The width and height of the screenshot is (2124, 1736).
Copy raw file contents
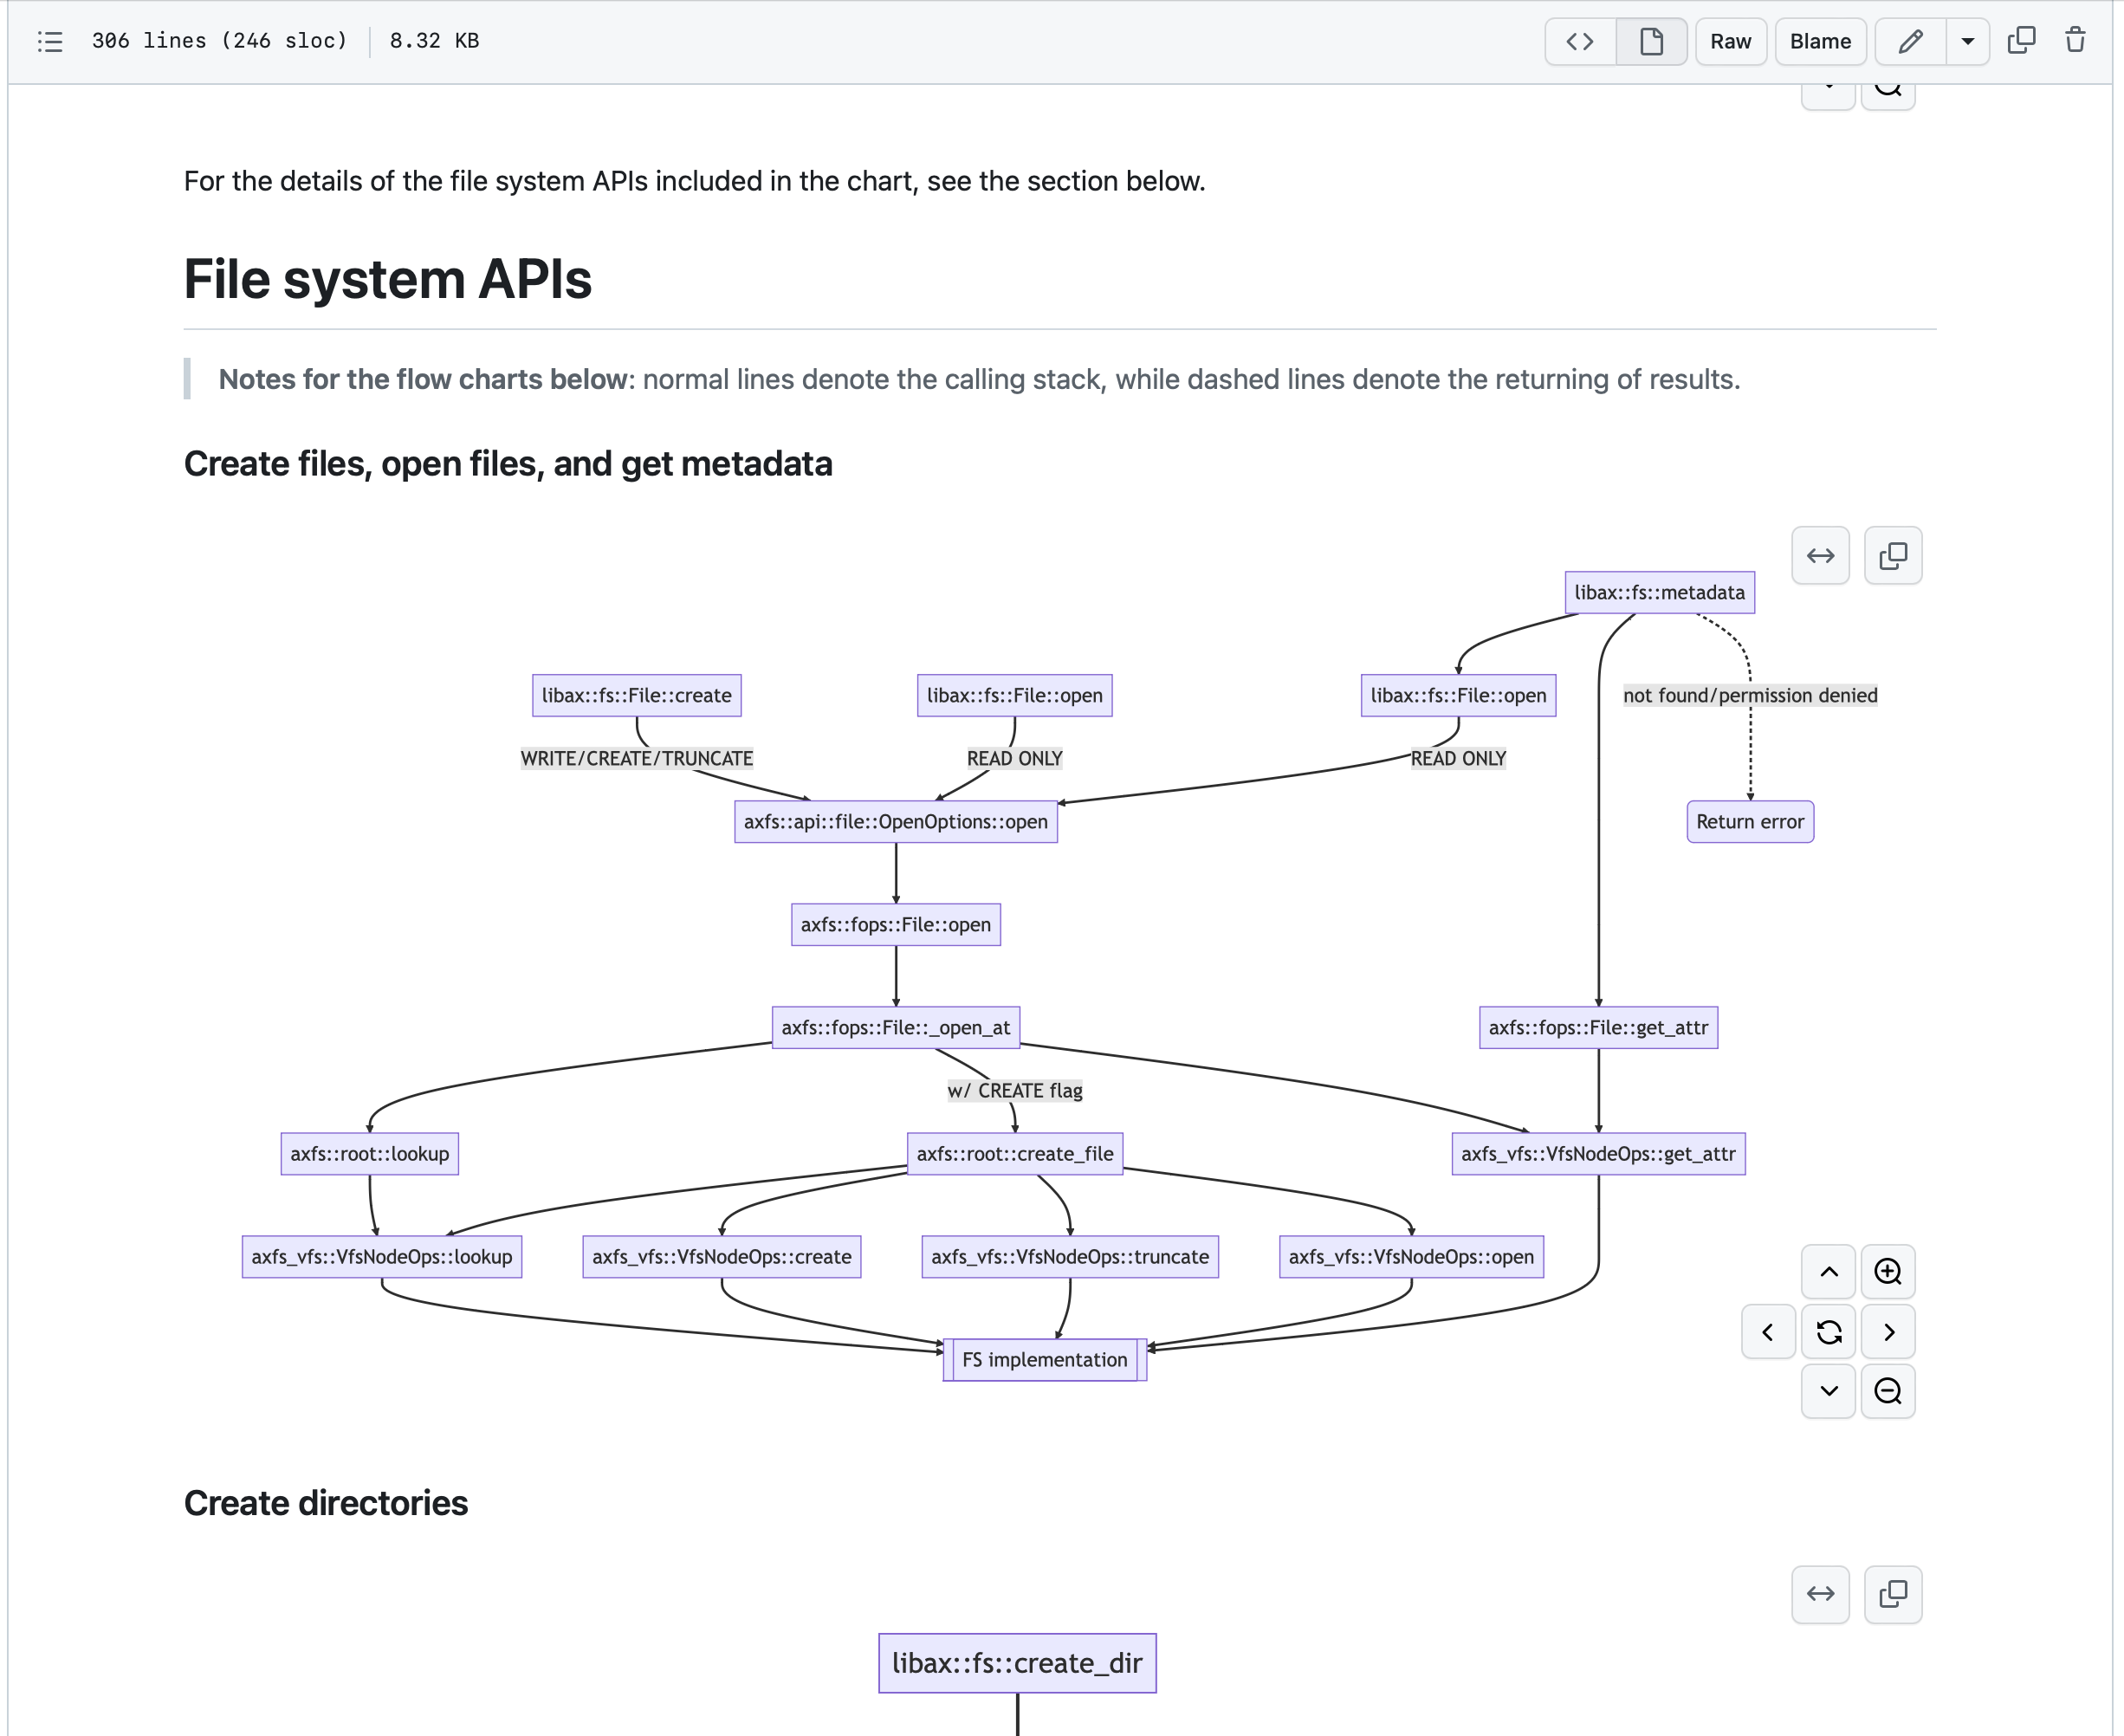tap(2021, 41)
